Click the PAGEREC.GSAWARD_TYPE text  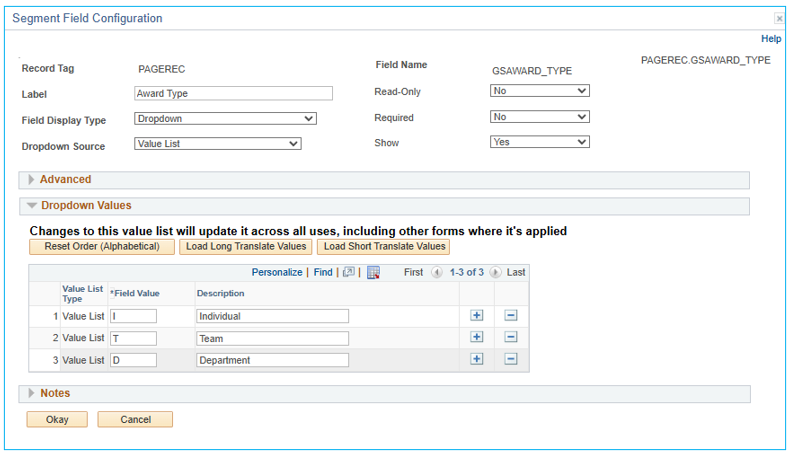coord(705,60)
